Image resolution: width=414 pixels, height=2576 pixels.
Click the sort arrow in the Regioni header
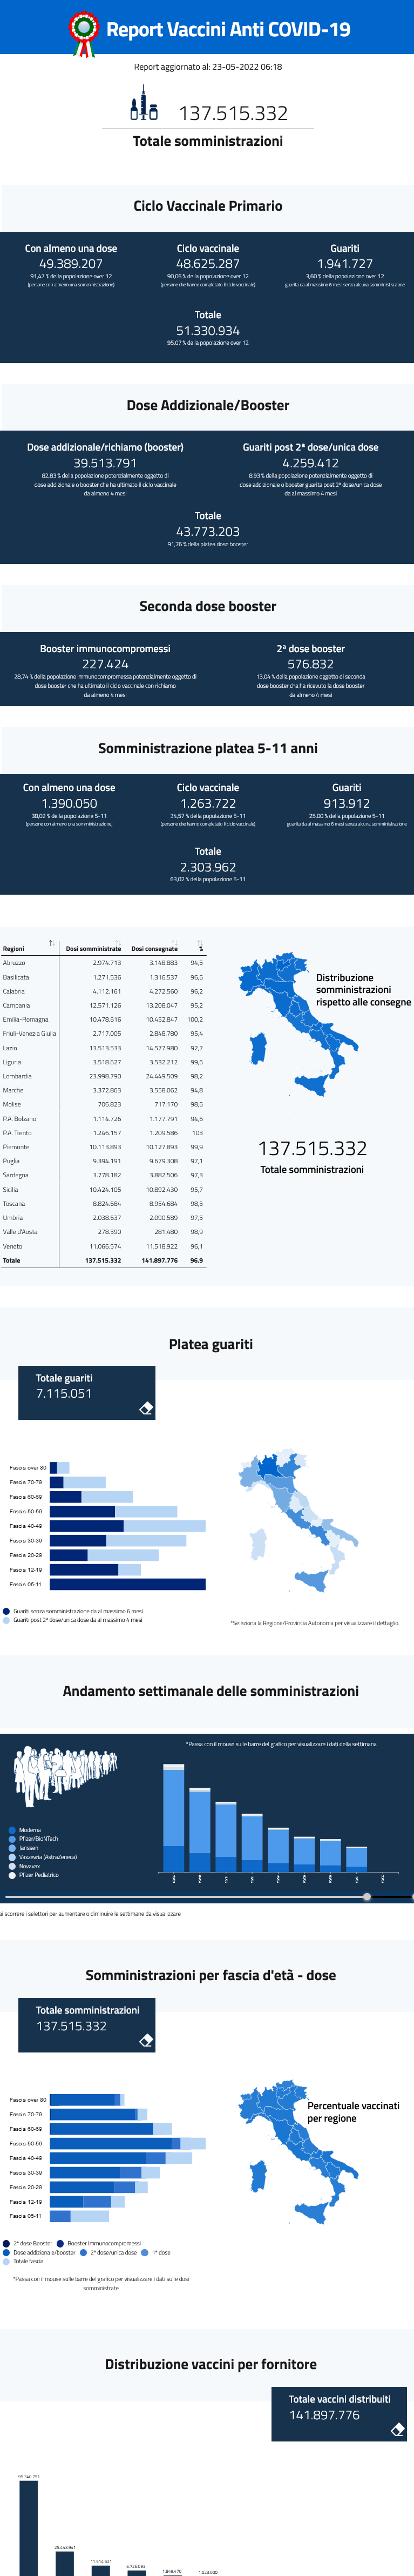tap(52, 943)
